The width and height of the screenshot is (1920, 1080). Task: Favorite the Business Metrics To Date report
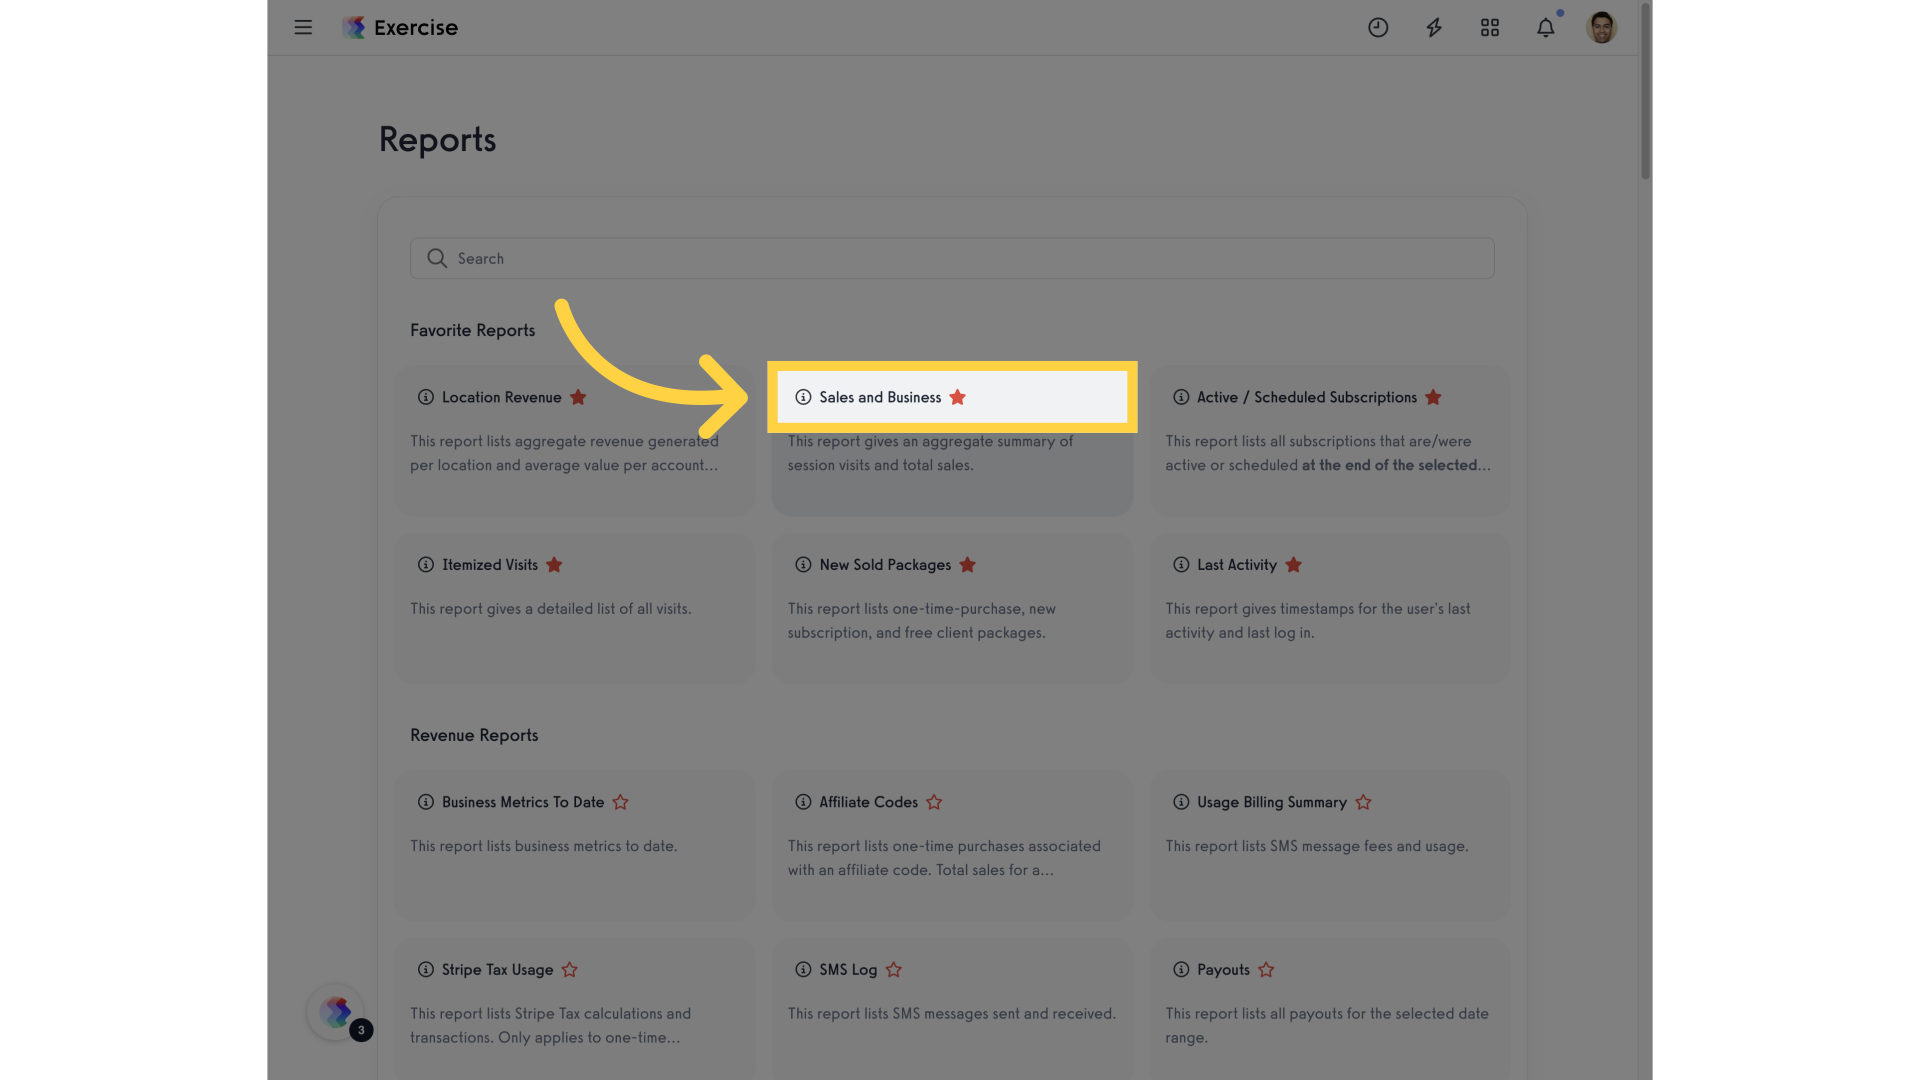[621, 803]
